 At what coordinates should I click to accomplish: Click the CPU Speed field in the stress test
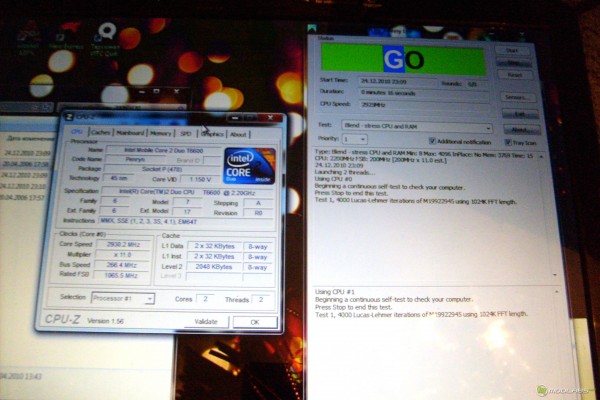(424, 104)
